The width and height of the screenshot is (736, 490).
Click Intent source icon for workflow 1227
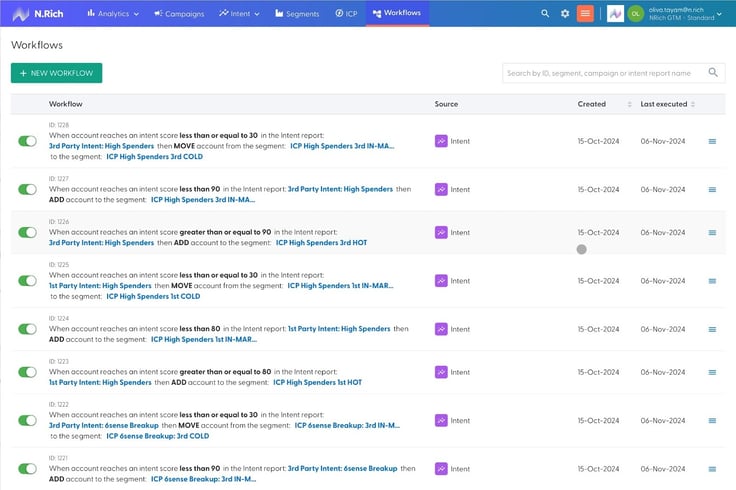[x=441, y=190]
